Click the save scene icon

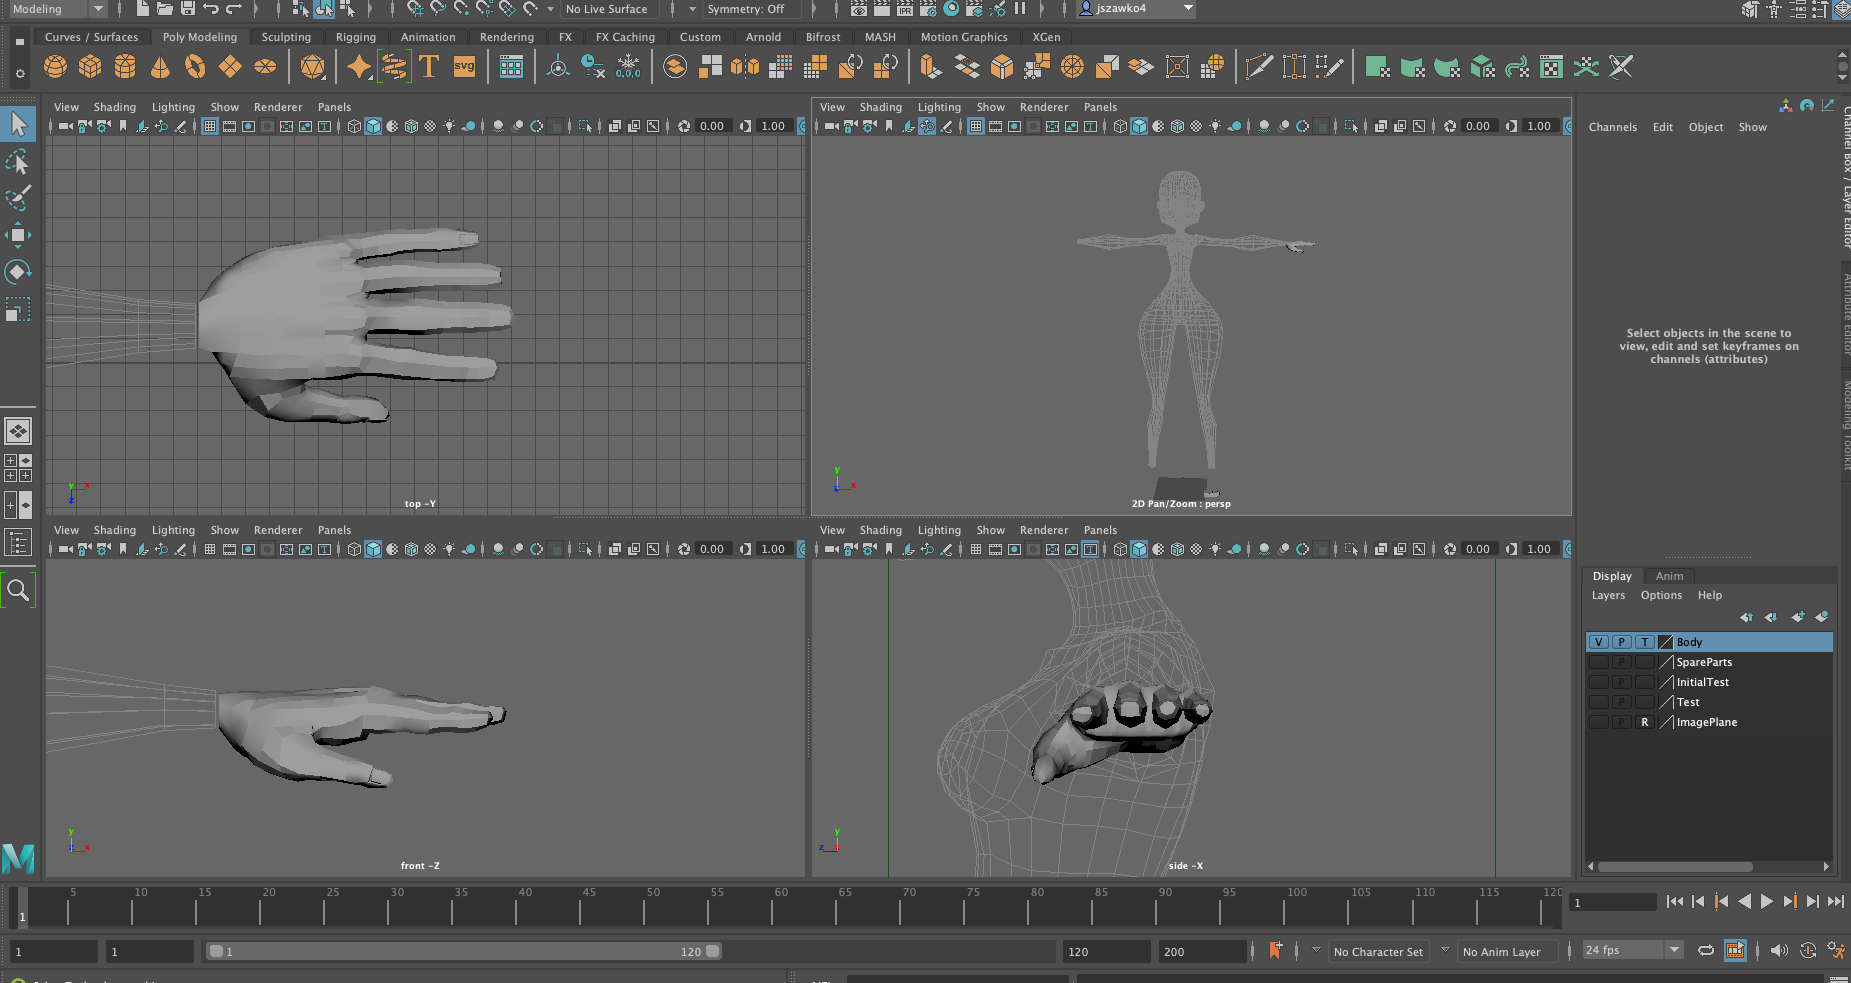coord(188,9)
